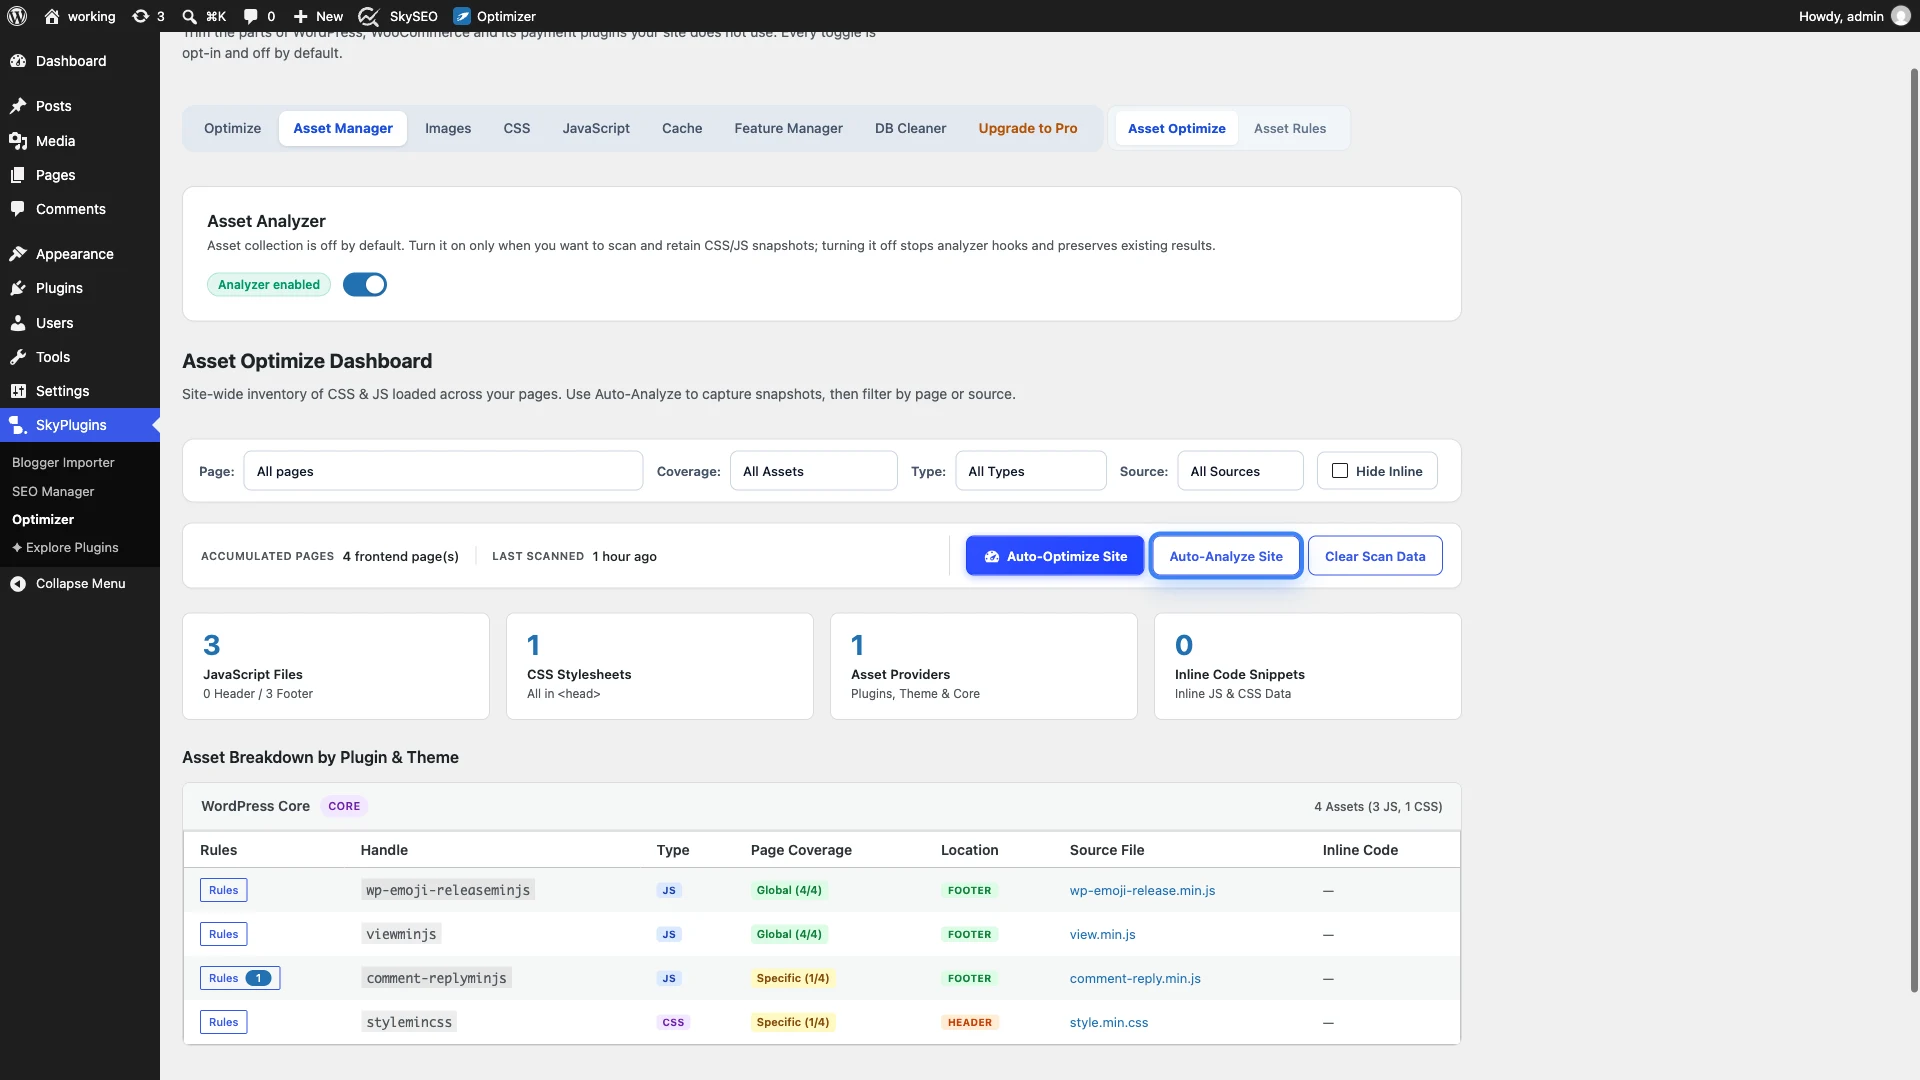Click the Upgrade to Pro tab
The height and width of the screenshot is (1080, 1920).
pyautogui.click(x=1028, y=128)
